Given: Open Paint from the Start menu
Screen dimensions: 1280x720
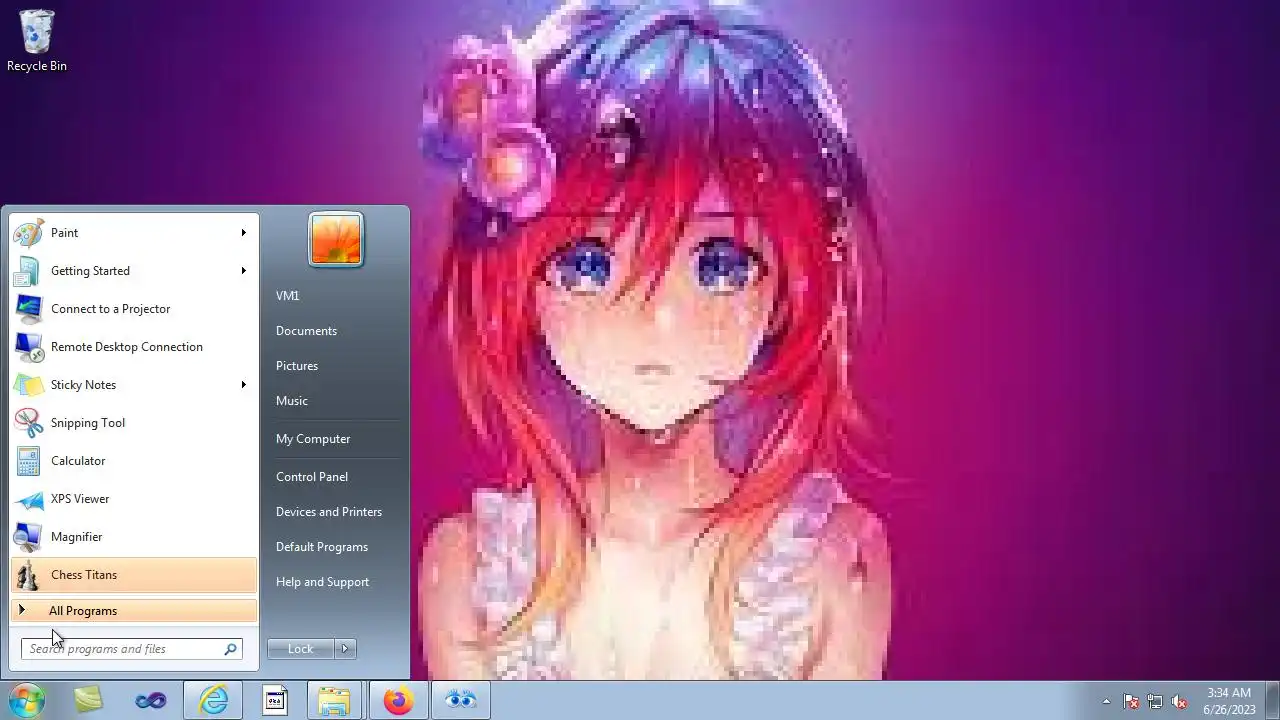Looking at the screenshot, I should click(x=134, y=233).
